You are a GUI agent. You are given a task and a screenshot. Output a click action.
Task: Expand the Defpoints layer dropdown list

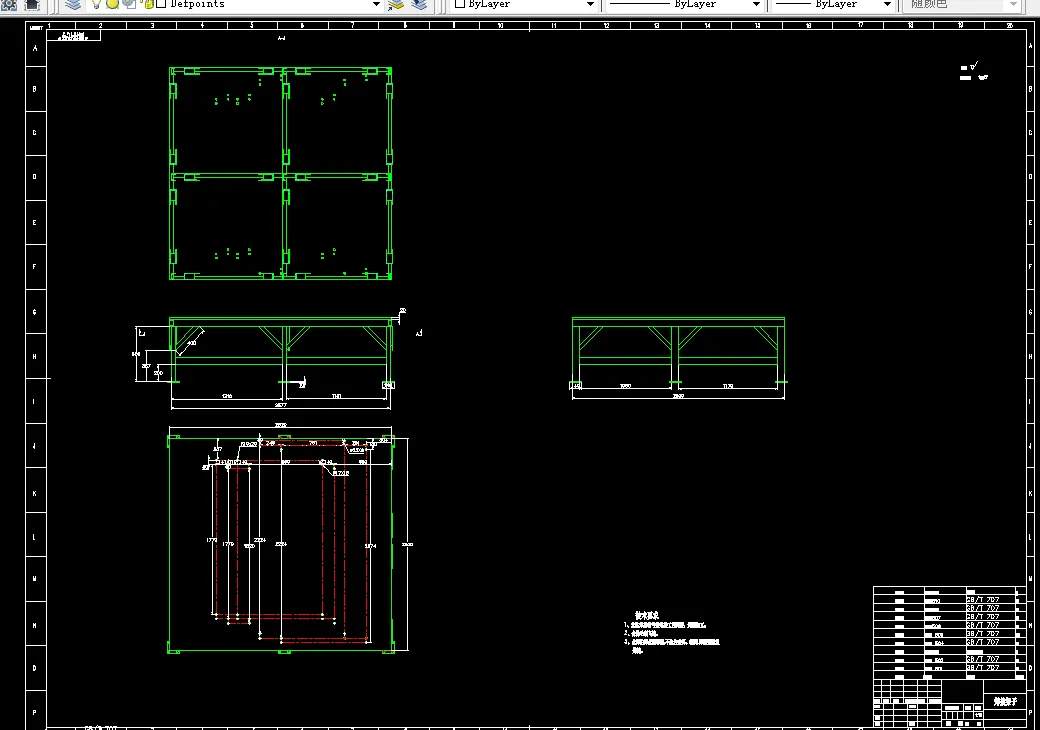376,4
